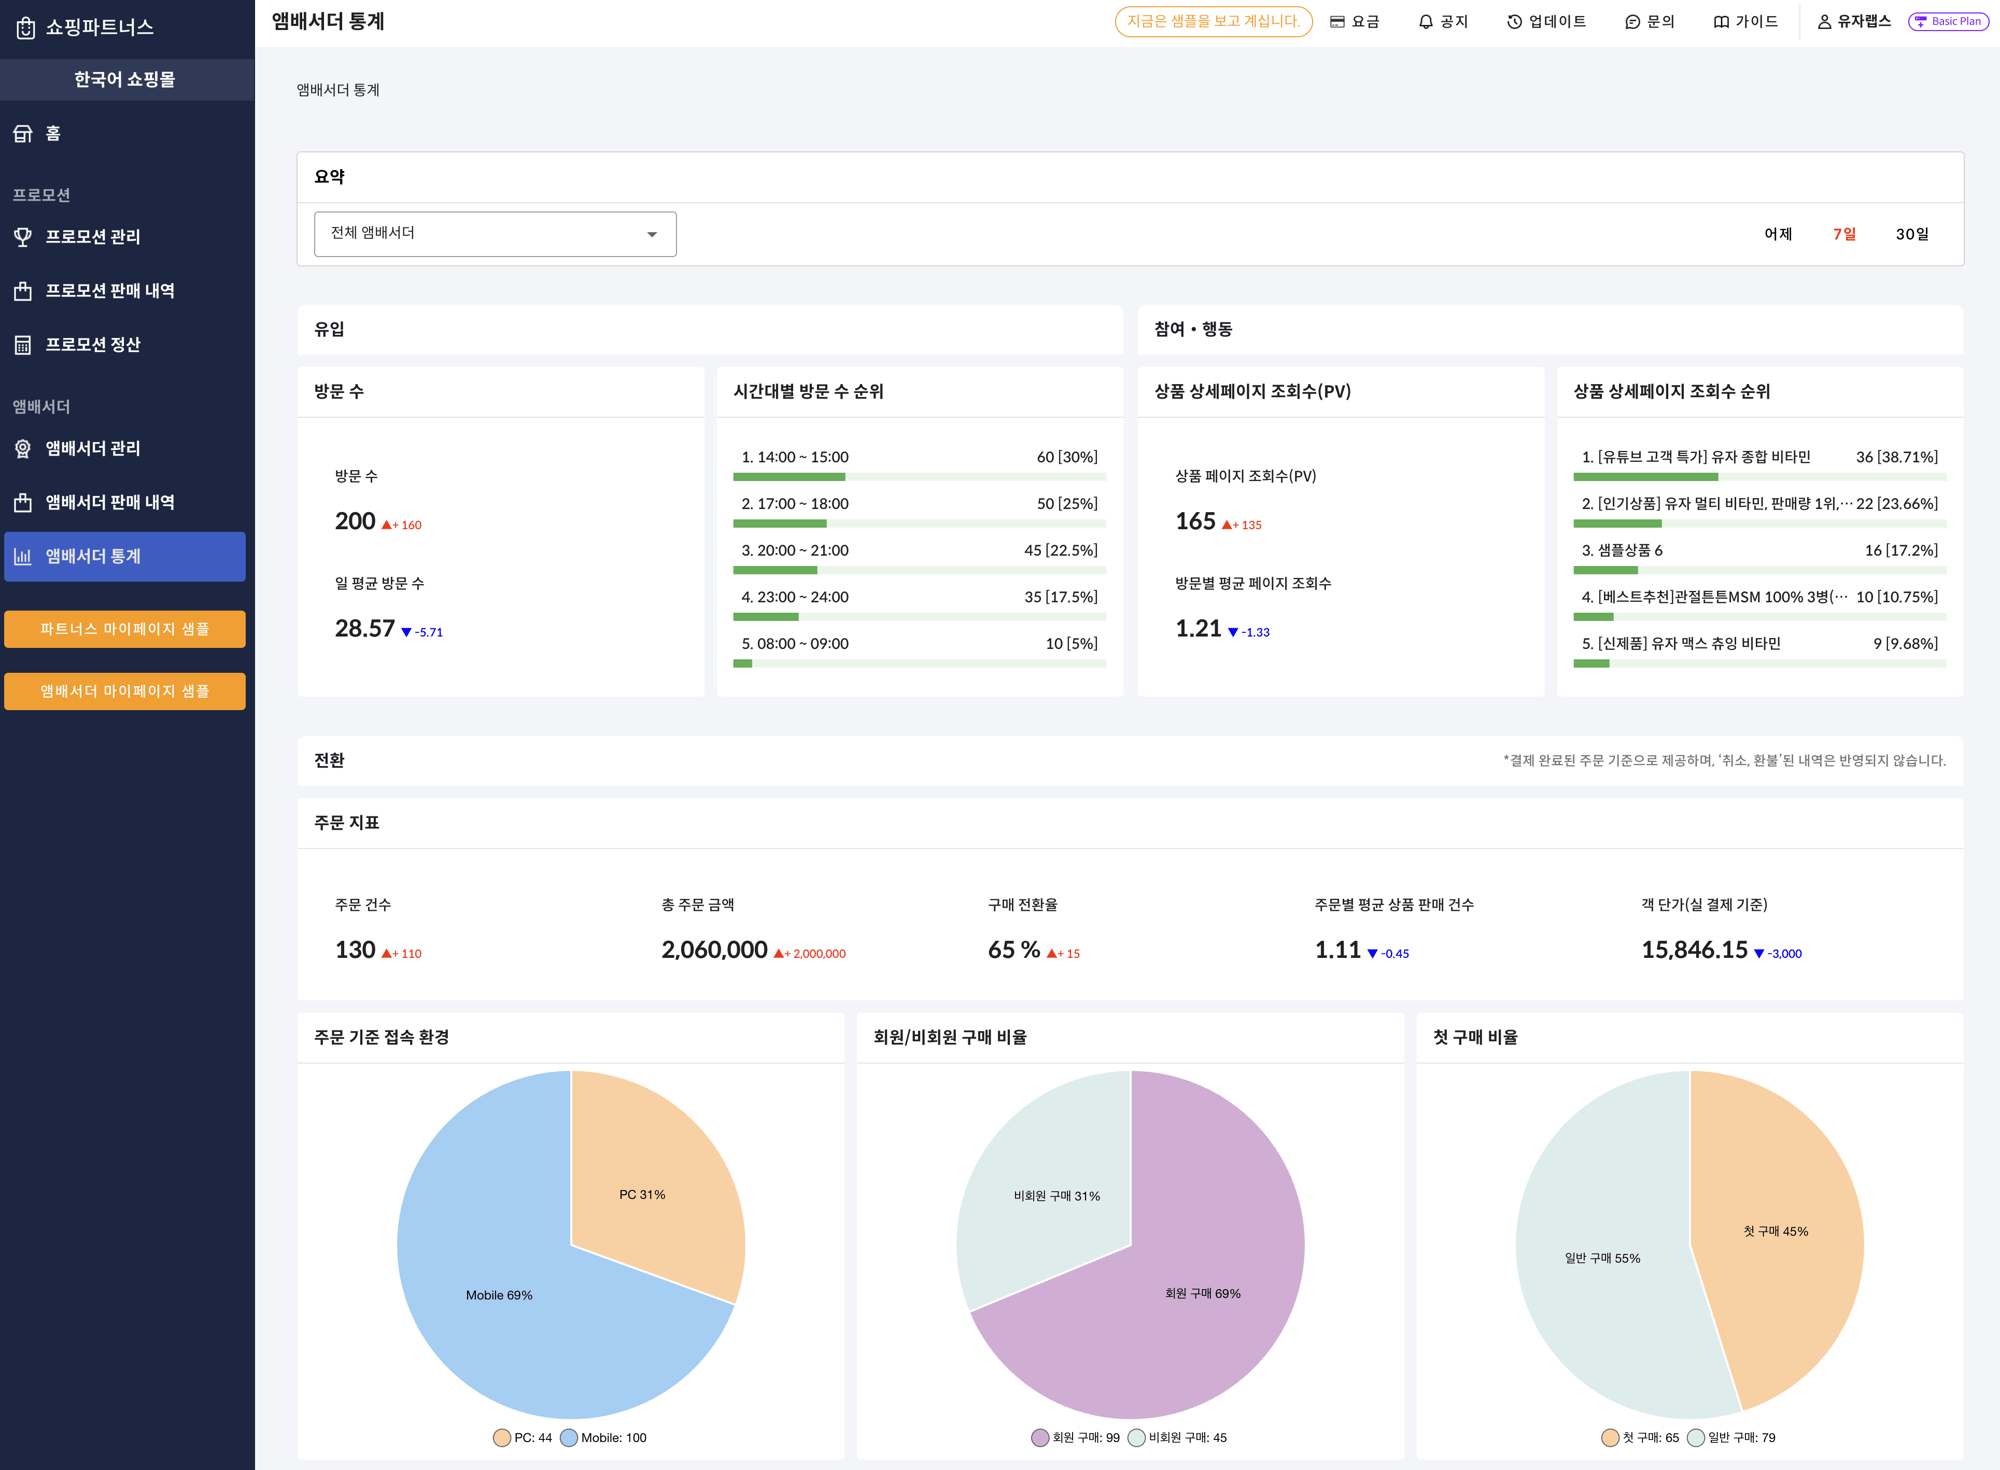Image resolution: width=2000 pixels, height=1470 pixels.
Task: Open the 문의 link in header
Action: [1650, 22]
